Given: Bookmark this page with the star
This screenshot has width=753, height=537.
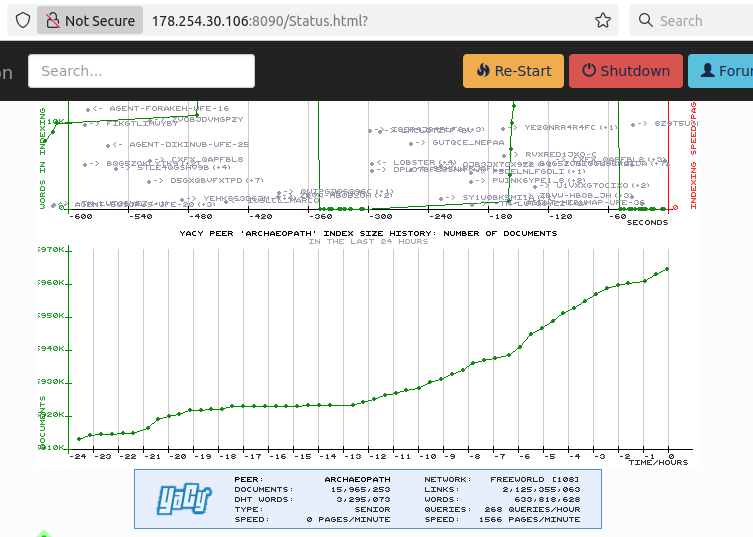Looking at the screenshot, I should point(603,21).
